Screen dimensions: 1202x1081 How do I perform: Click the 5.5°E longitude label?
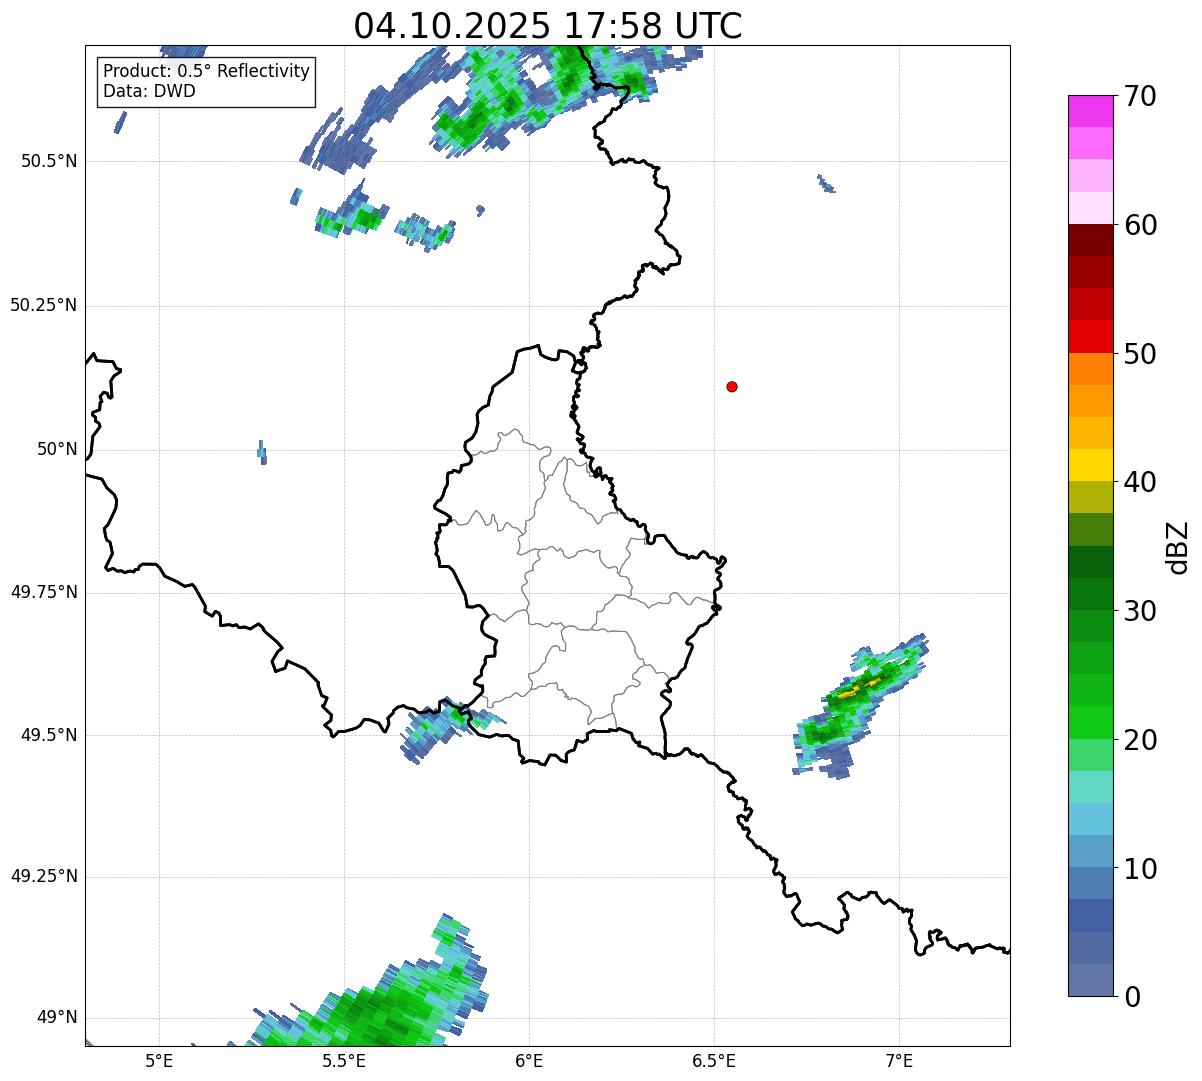[x=344, y=1060]
